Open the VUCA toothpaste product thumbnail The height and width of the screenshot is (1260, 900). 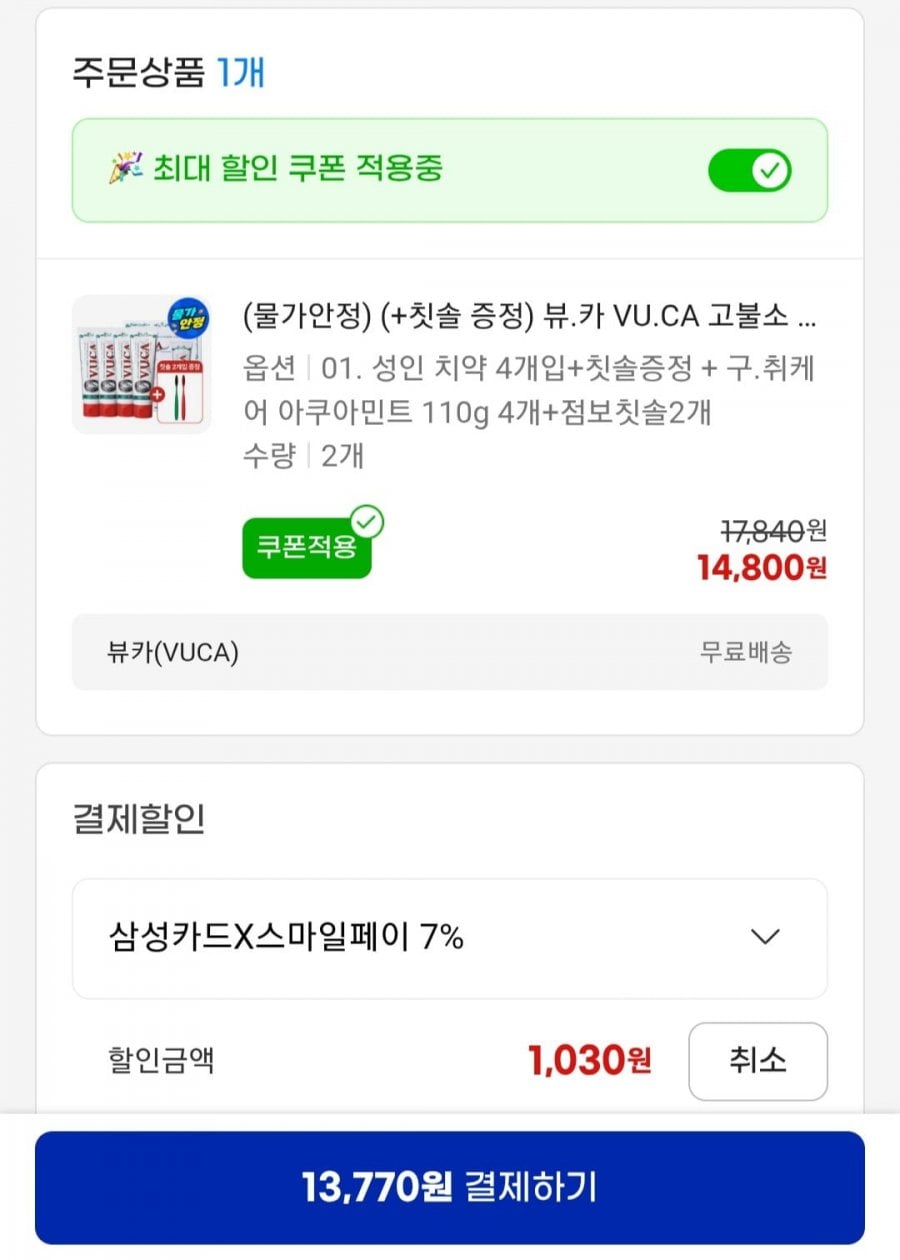pyautogui.click(x=142, y=364)
